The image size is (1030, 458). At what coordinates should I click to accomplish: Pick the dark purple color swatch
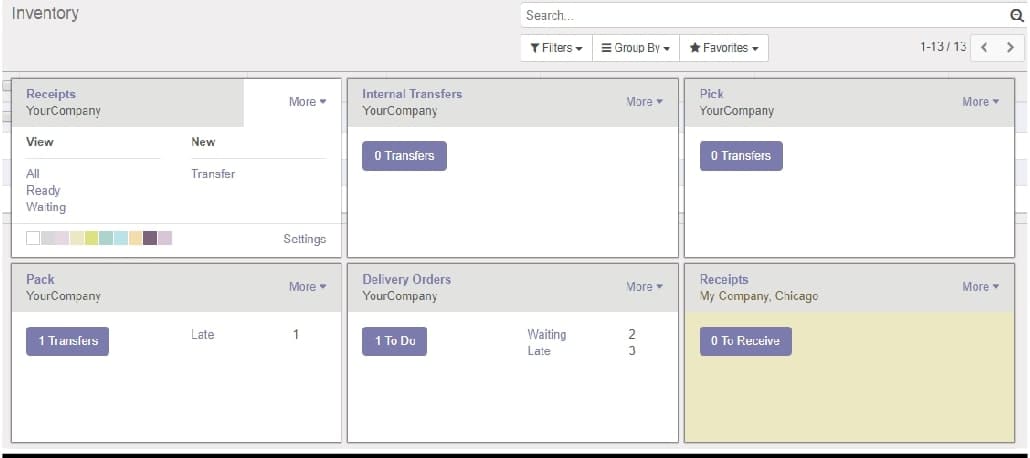pyautogui.click(x=150, y=238)
